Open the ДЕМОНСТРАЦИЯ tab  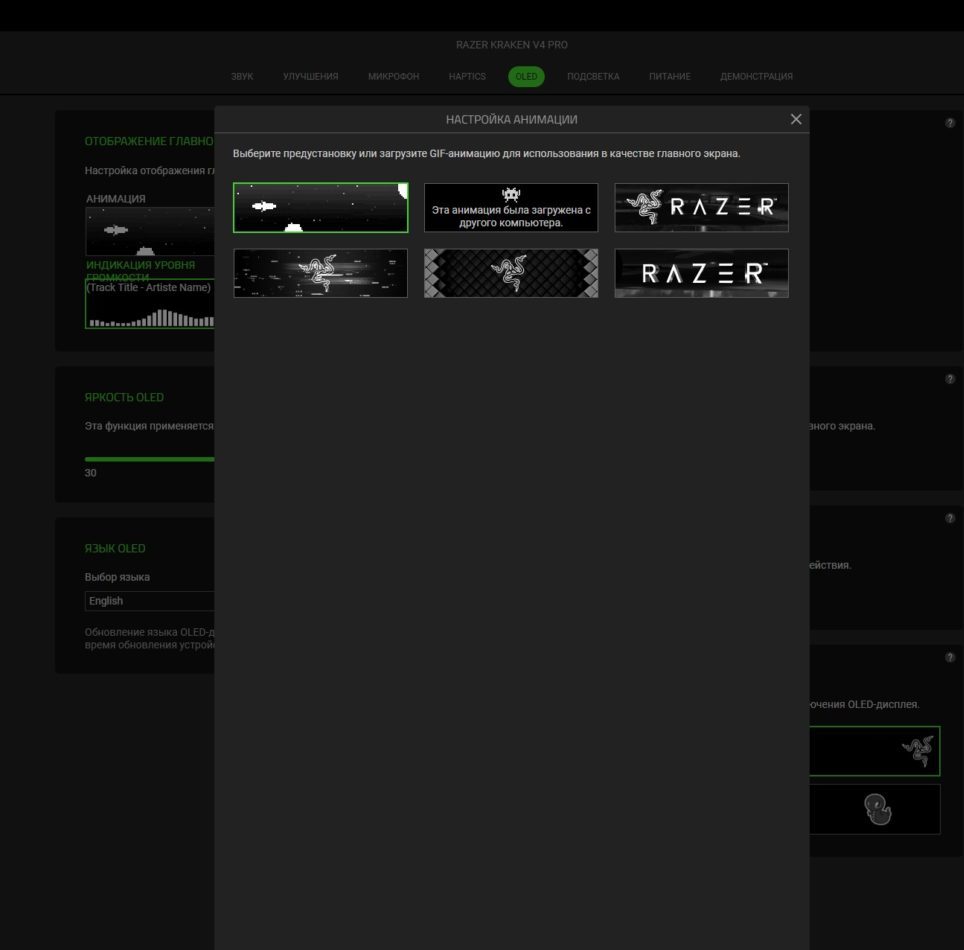(756, 76)
